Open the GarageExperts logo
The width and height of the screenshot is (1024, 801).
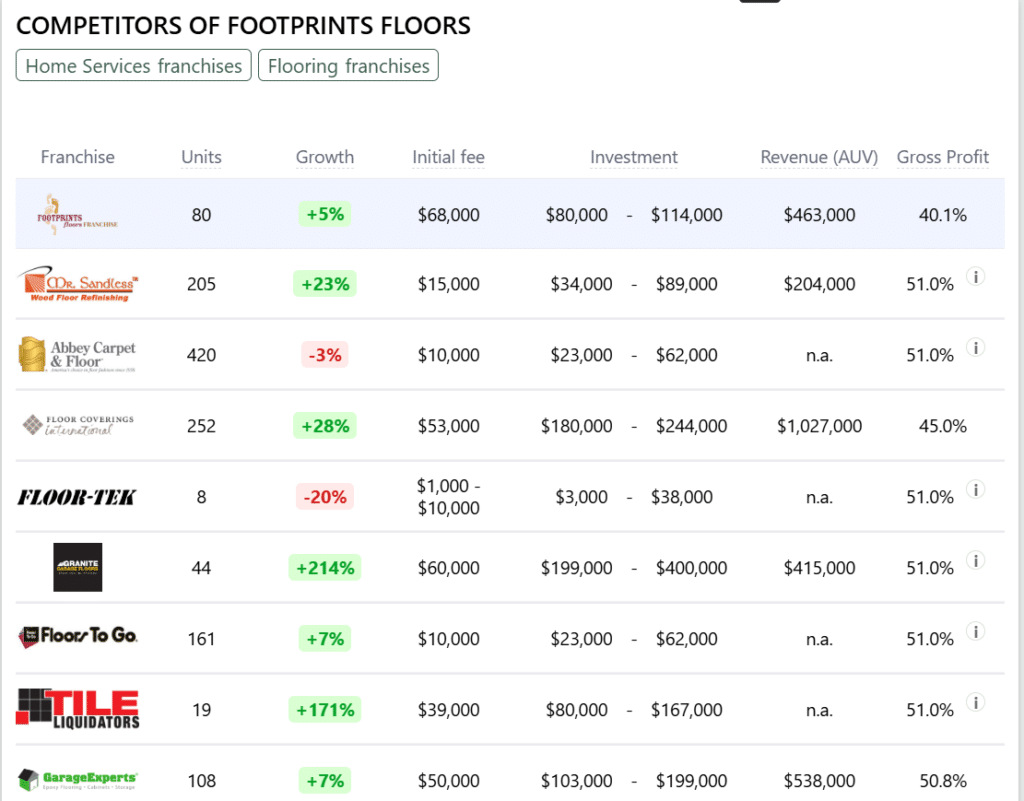click(x=77, y=779)
